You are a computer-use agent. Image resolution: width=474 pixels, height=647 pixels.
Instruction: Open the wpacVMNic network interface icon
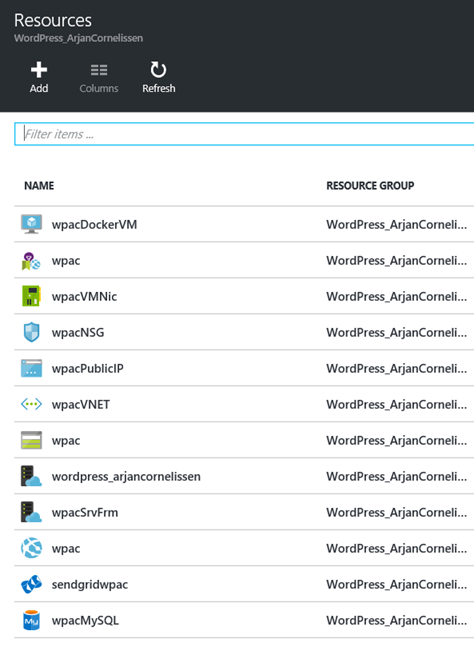pos(31,296)
